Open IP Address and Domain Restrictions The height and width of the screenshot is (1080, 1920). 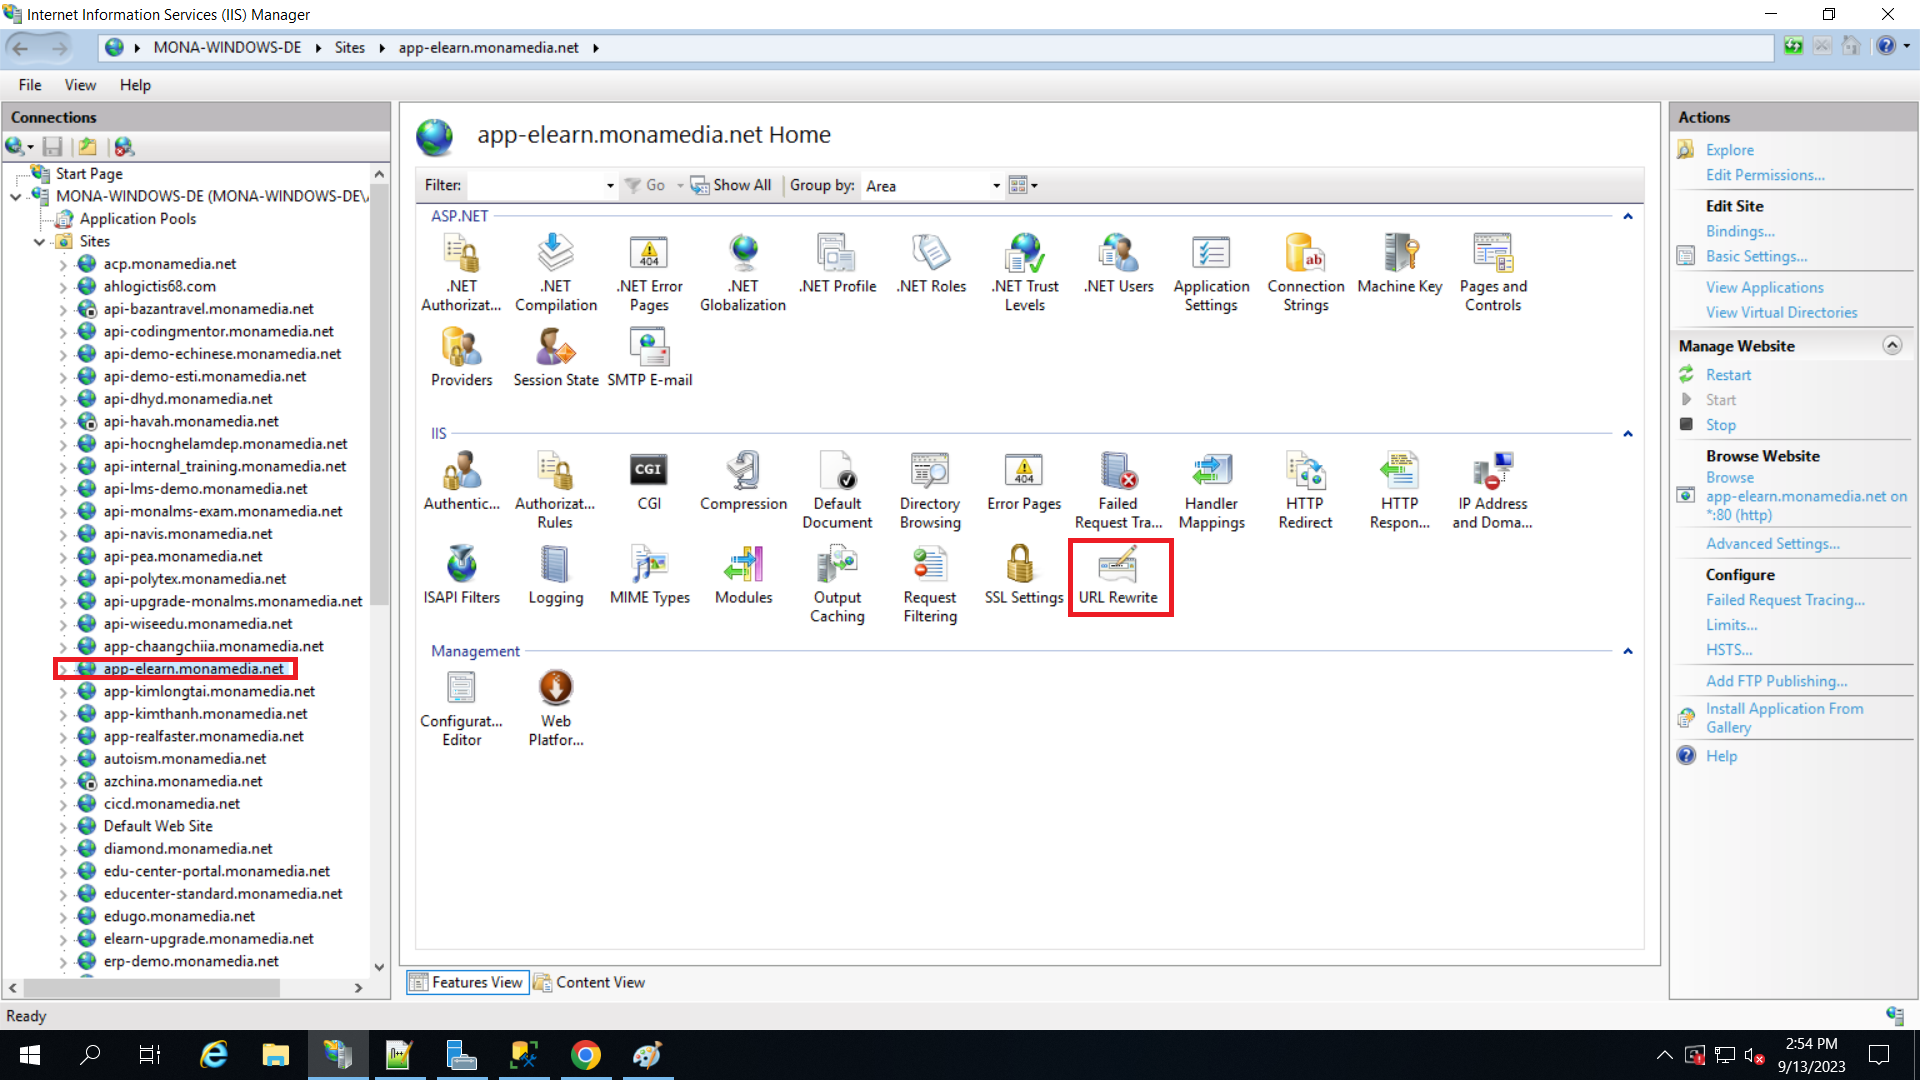click(x=1492, y=490)
